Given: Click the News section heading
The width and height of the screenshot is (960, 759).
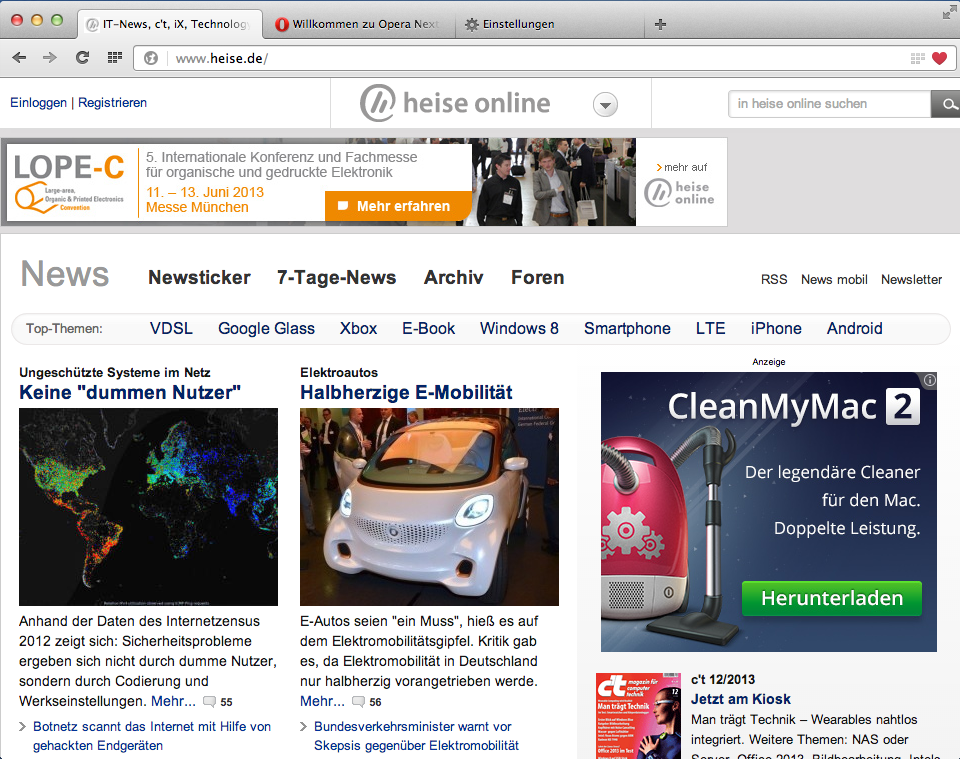Looking at the screenshot, I should pyautogui.click(x=65, y=274).
